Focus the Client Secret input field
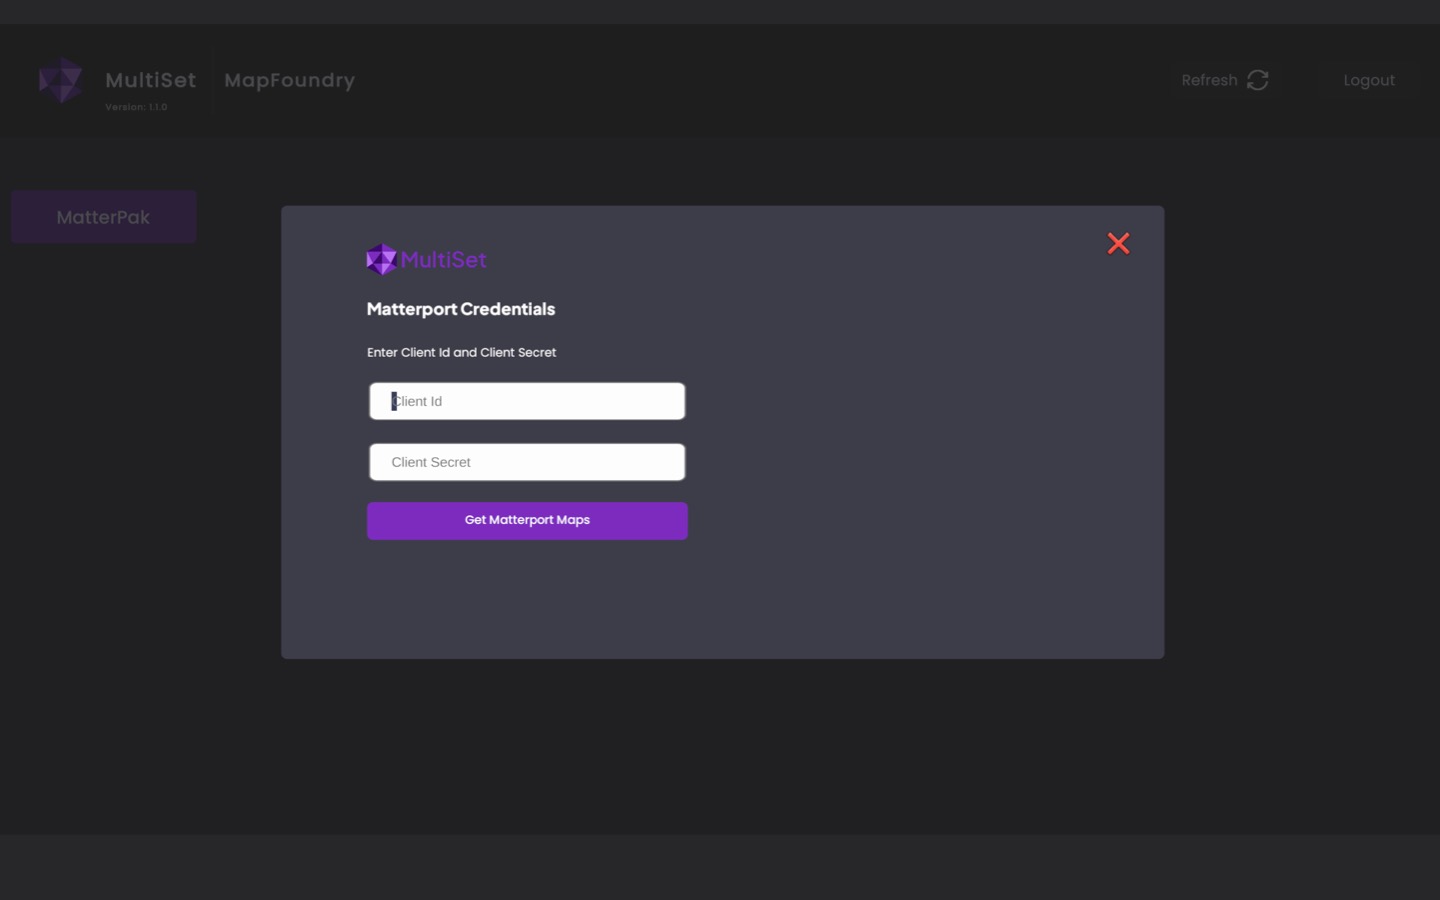 [527, 462]
